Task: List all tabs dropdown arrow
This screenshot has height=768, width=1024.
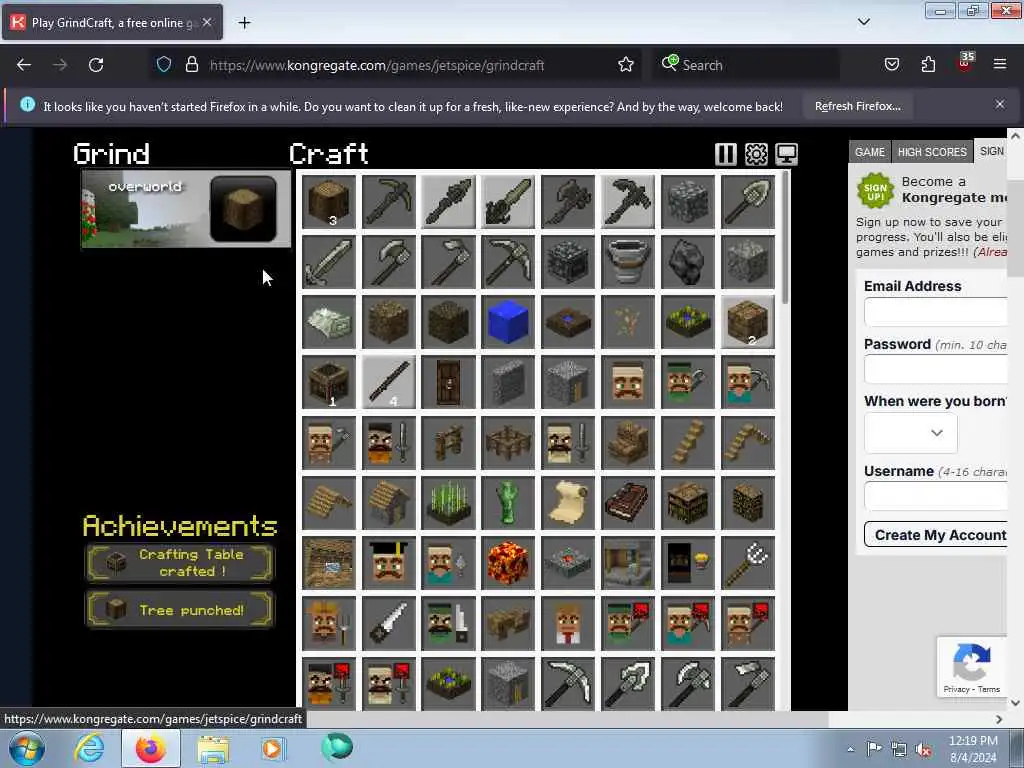Action: click(x=864, y=22)
